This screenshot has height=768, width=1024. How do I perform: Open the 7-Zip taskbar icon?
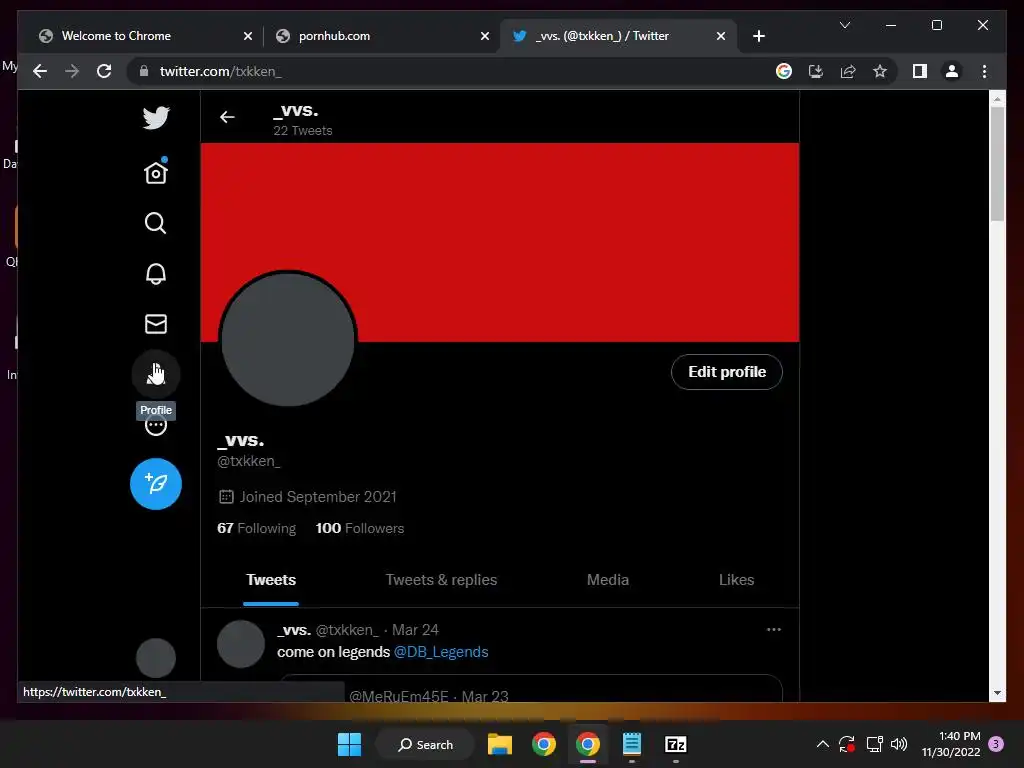(x=675, y=744)
